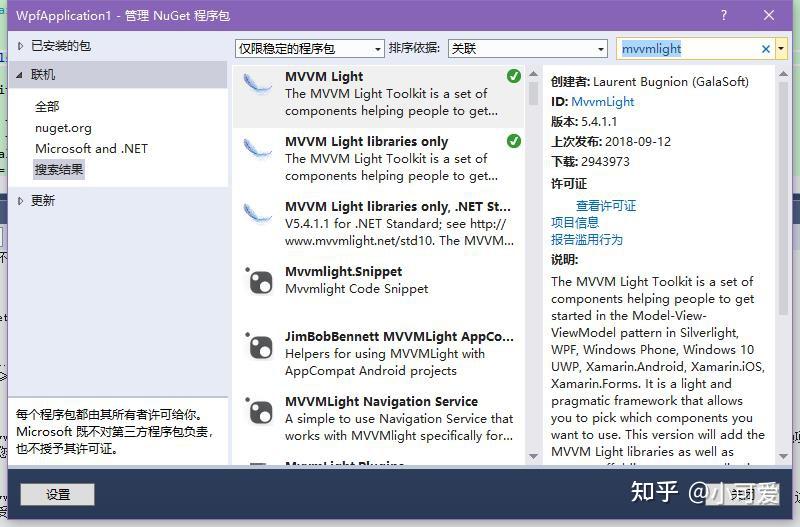Click the MVVM Light libraries only feather icon

tap(257, 148)
